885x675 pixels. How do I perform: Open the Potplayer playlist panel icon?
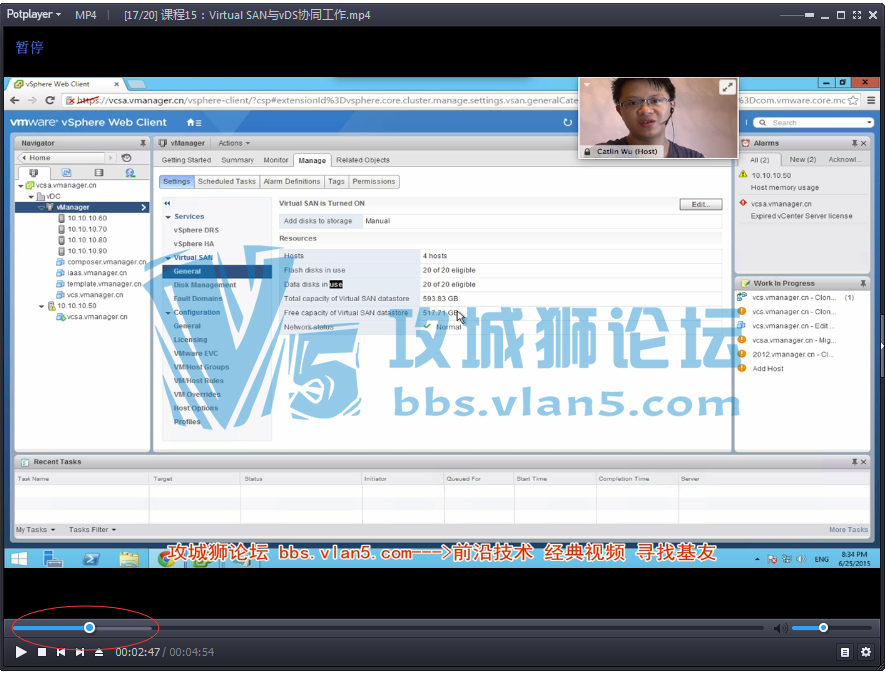pos(845,652)
